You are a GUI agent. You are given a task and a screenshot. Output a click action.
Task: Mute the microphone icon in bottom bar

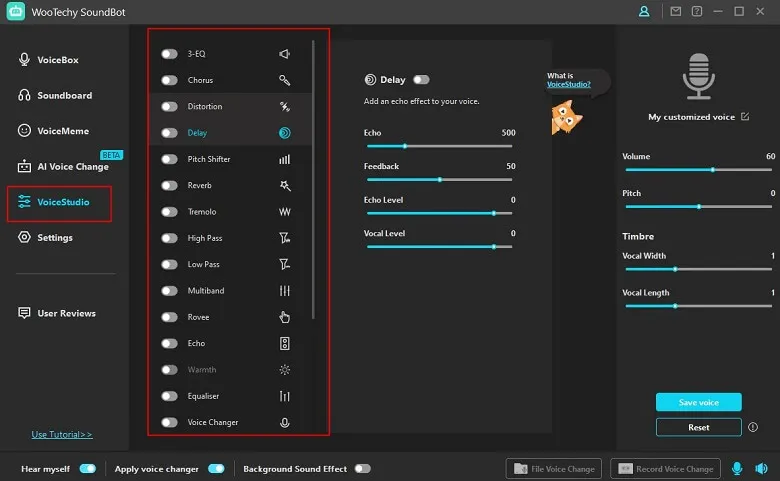point(737,468)
